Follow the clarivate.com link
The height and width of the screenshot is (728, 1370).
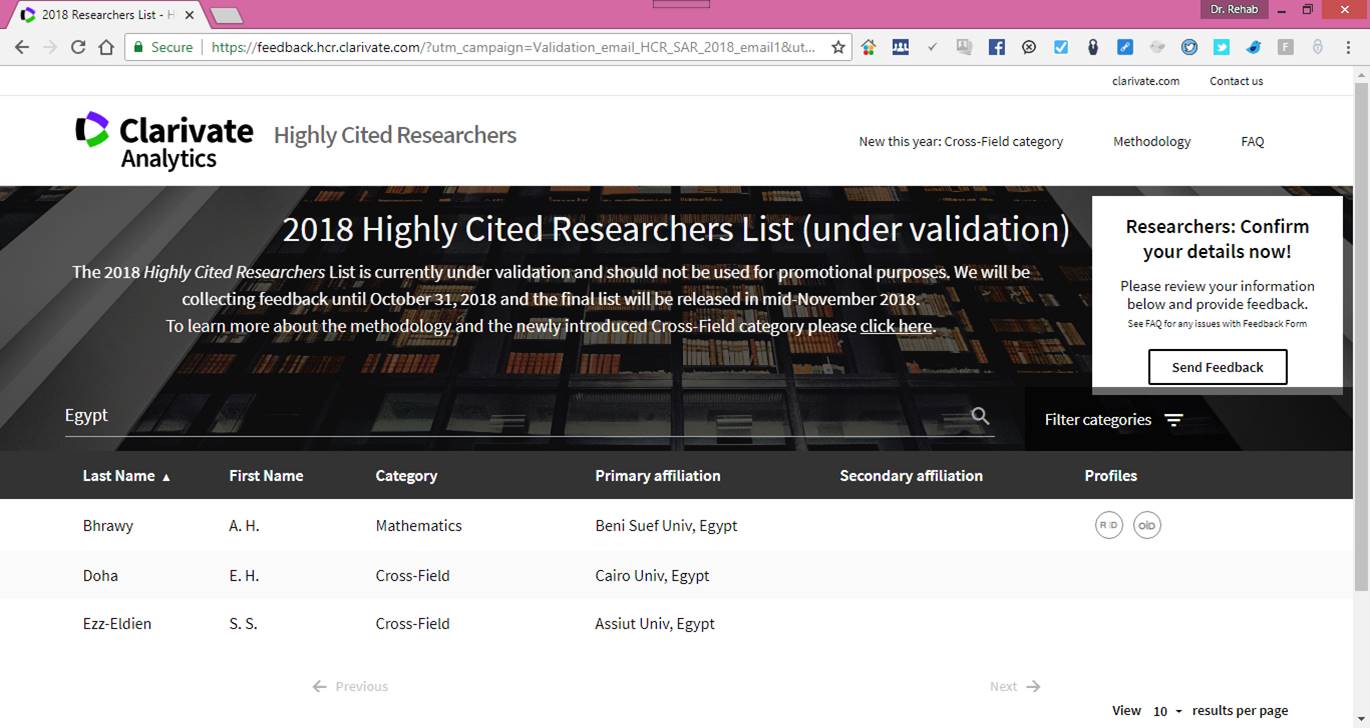point(1146,81)
